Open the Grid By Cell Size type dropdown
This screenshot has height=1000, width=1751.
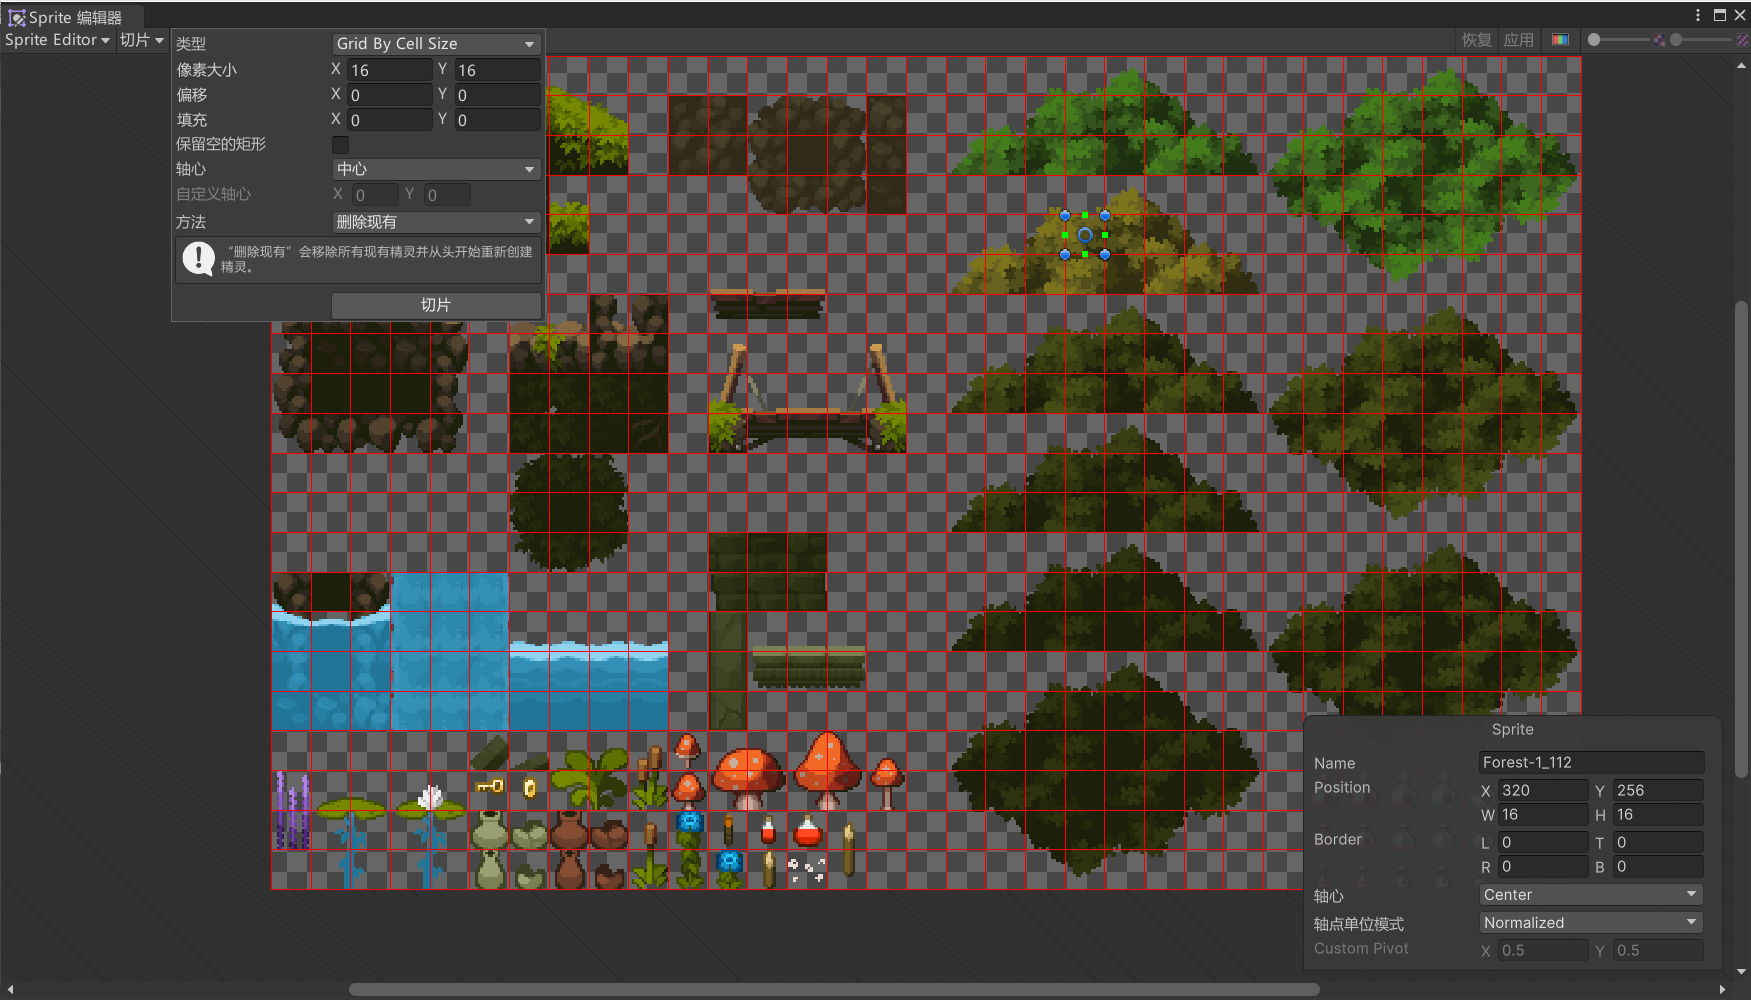pos(436,44)
